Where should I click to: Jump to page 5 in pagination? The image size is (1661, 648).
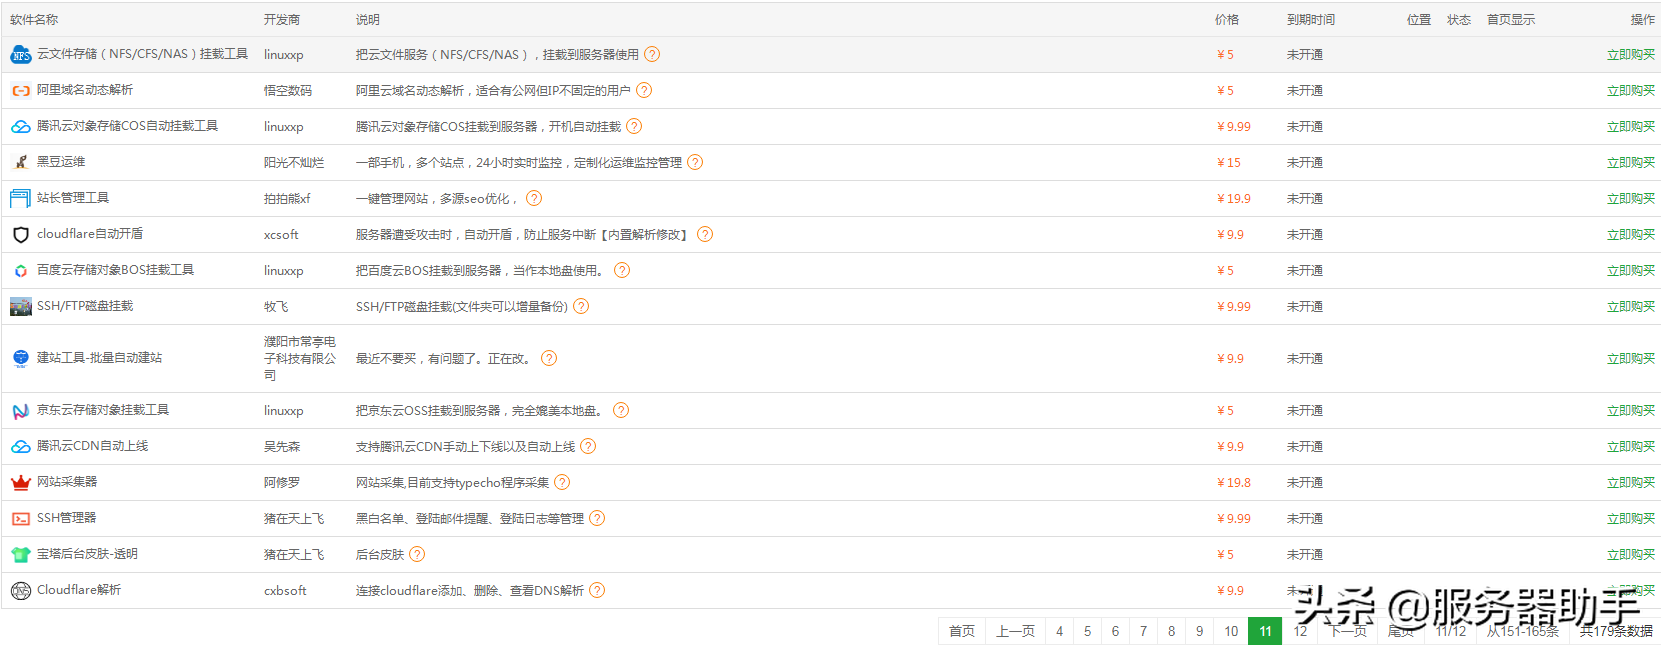(x=1088, y=631)
